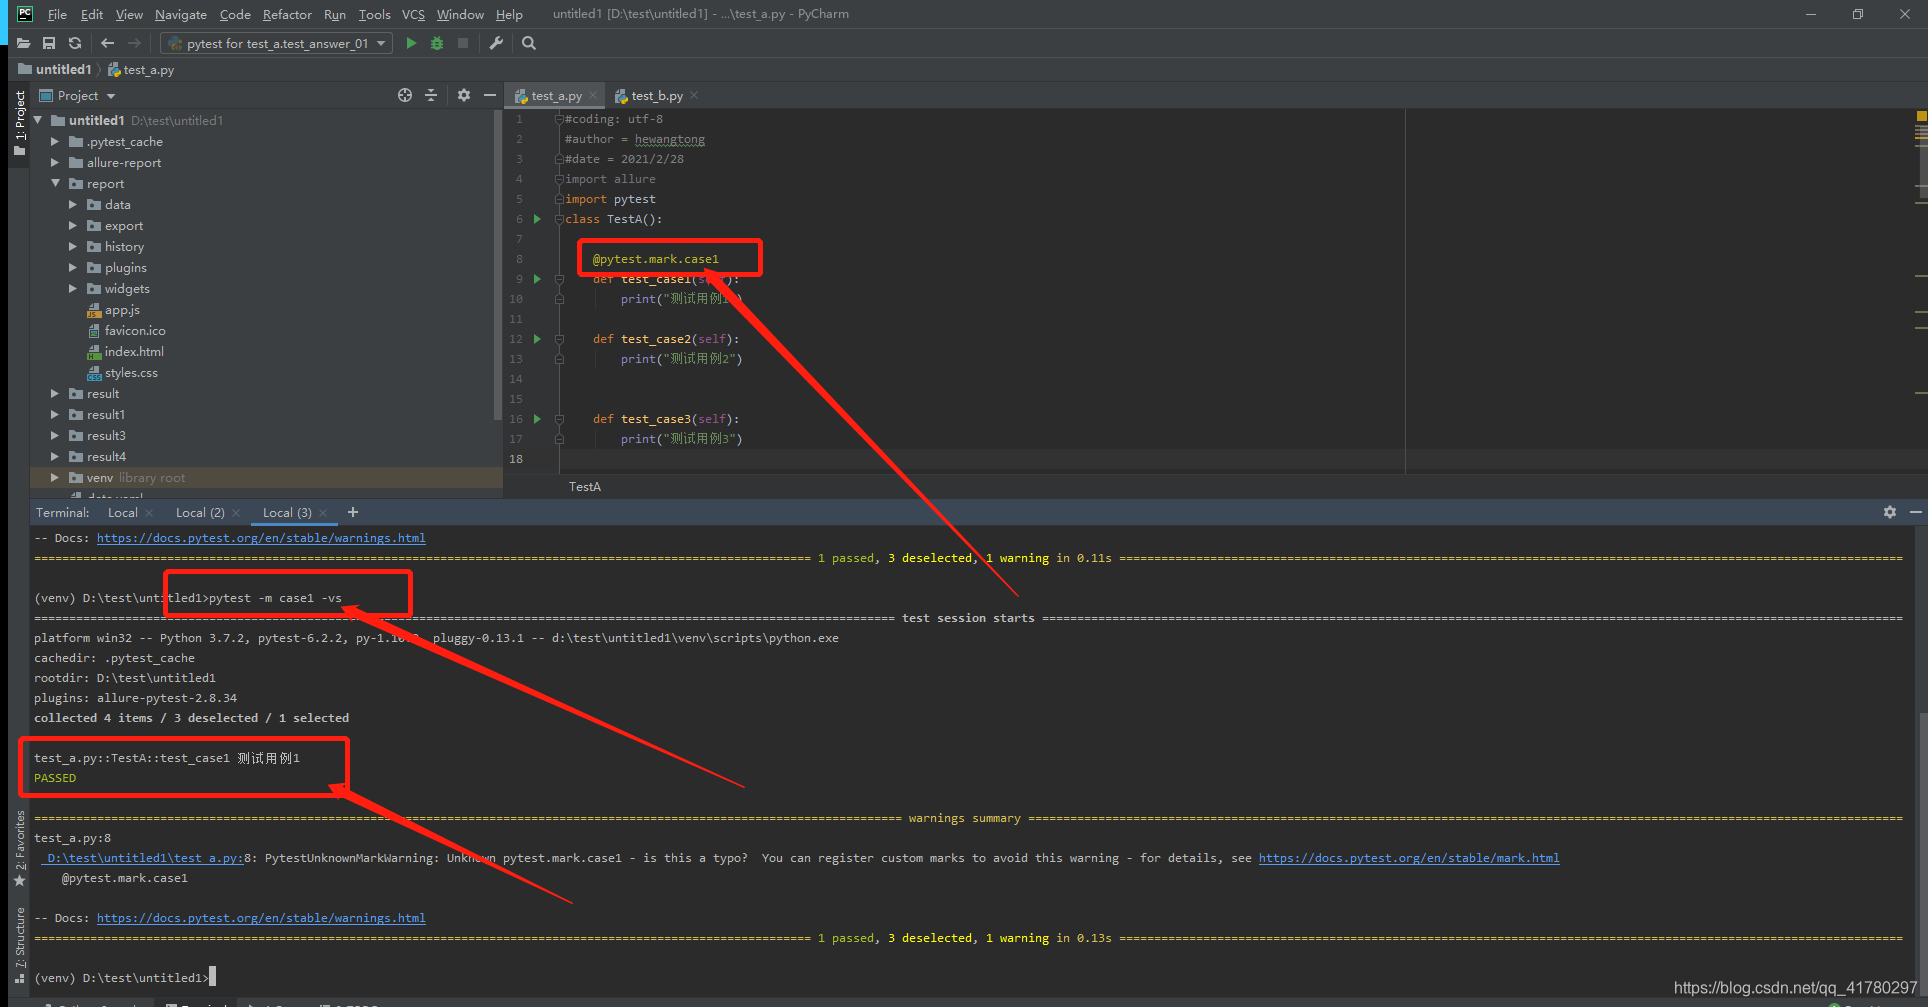This screenshot has height=1007, width=1928.
Task: Click the Save All toolbar icon
Action: click(49, 43)
